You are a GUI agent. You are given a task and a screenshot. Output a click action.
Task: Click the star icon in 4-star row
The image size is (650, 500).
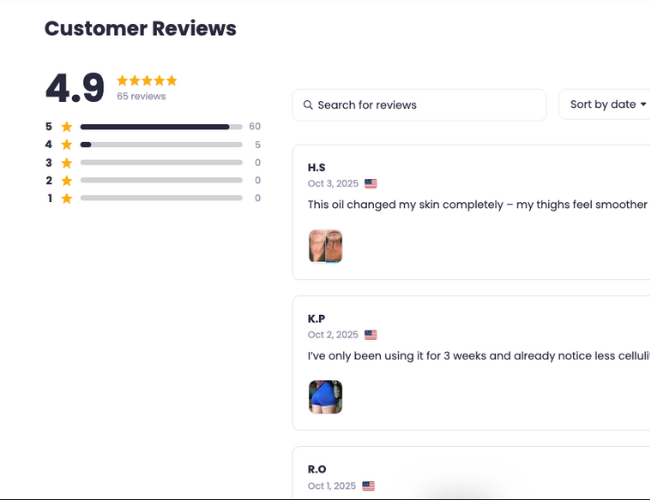pos(66,145)
